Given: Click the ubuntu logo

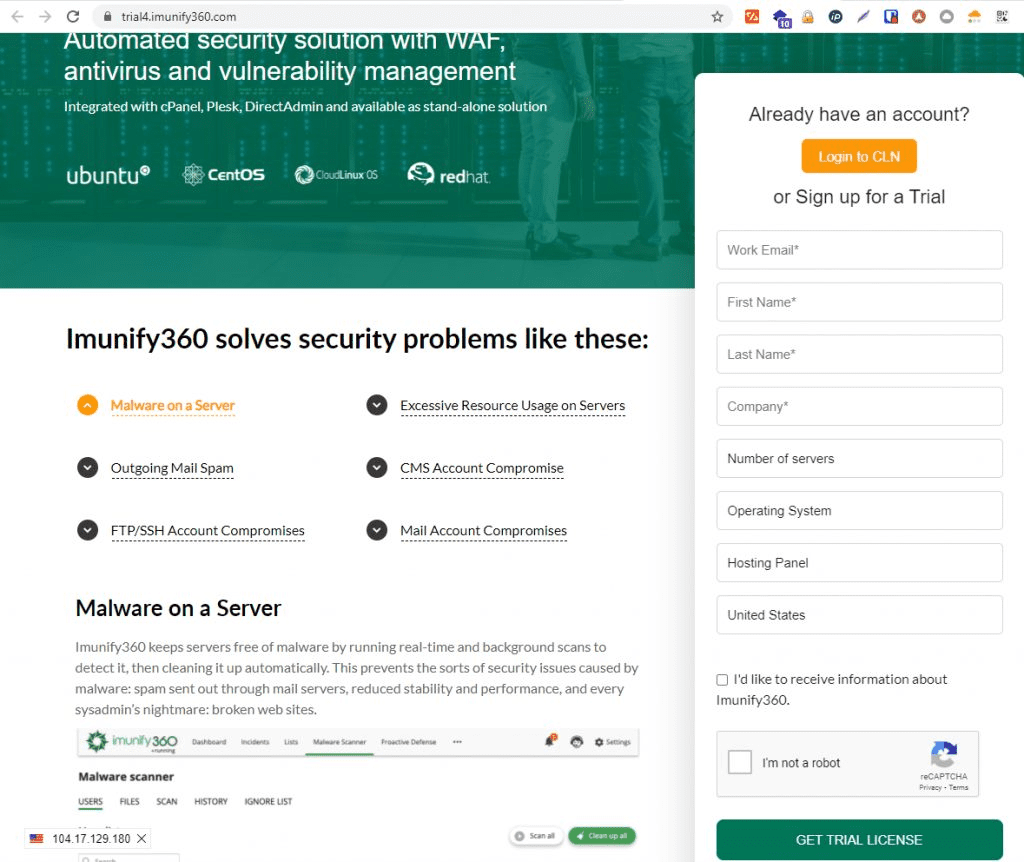Looking at the screenshot, I should [x=108, y=175].
